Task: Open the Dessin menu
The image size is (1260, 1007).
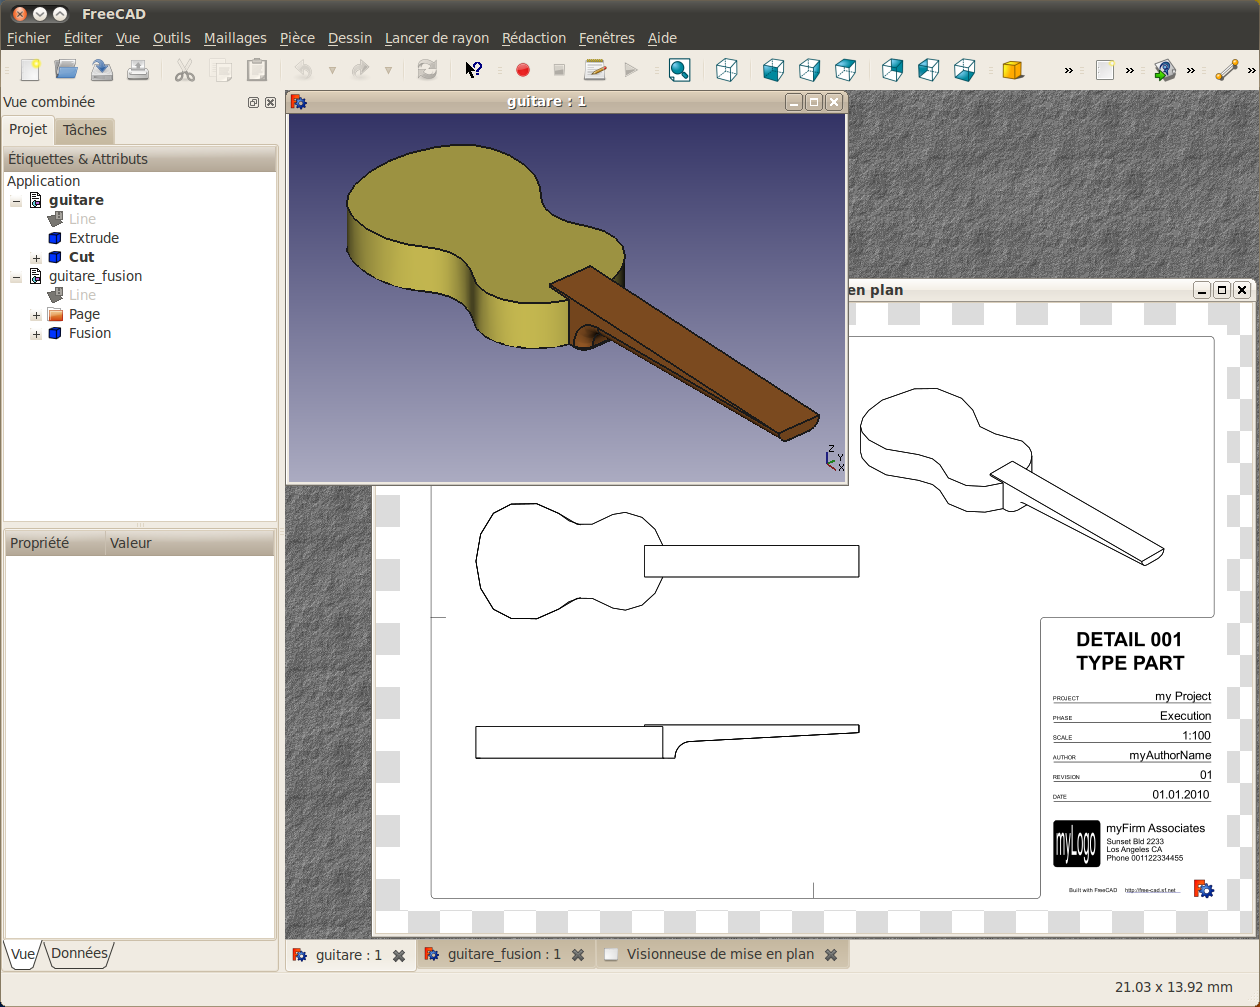Action: tap(350, 38)
